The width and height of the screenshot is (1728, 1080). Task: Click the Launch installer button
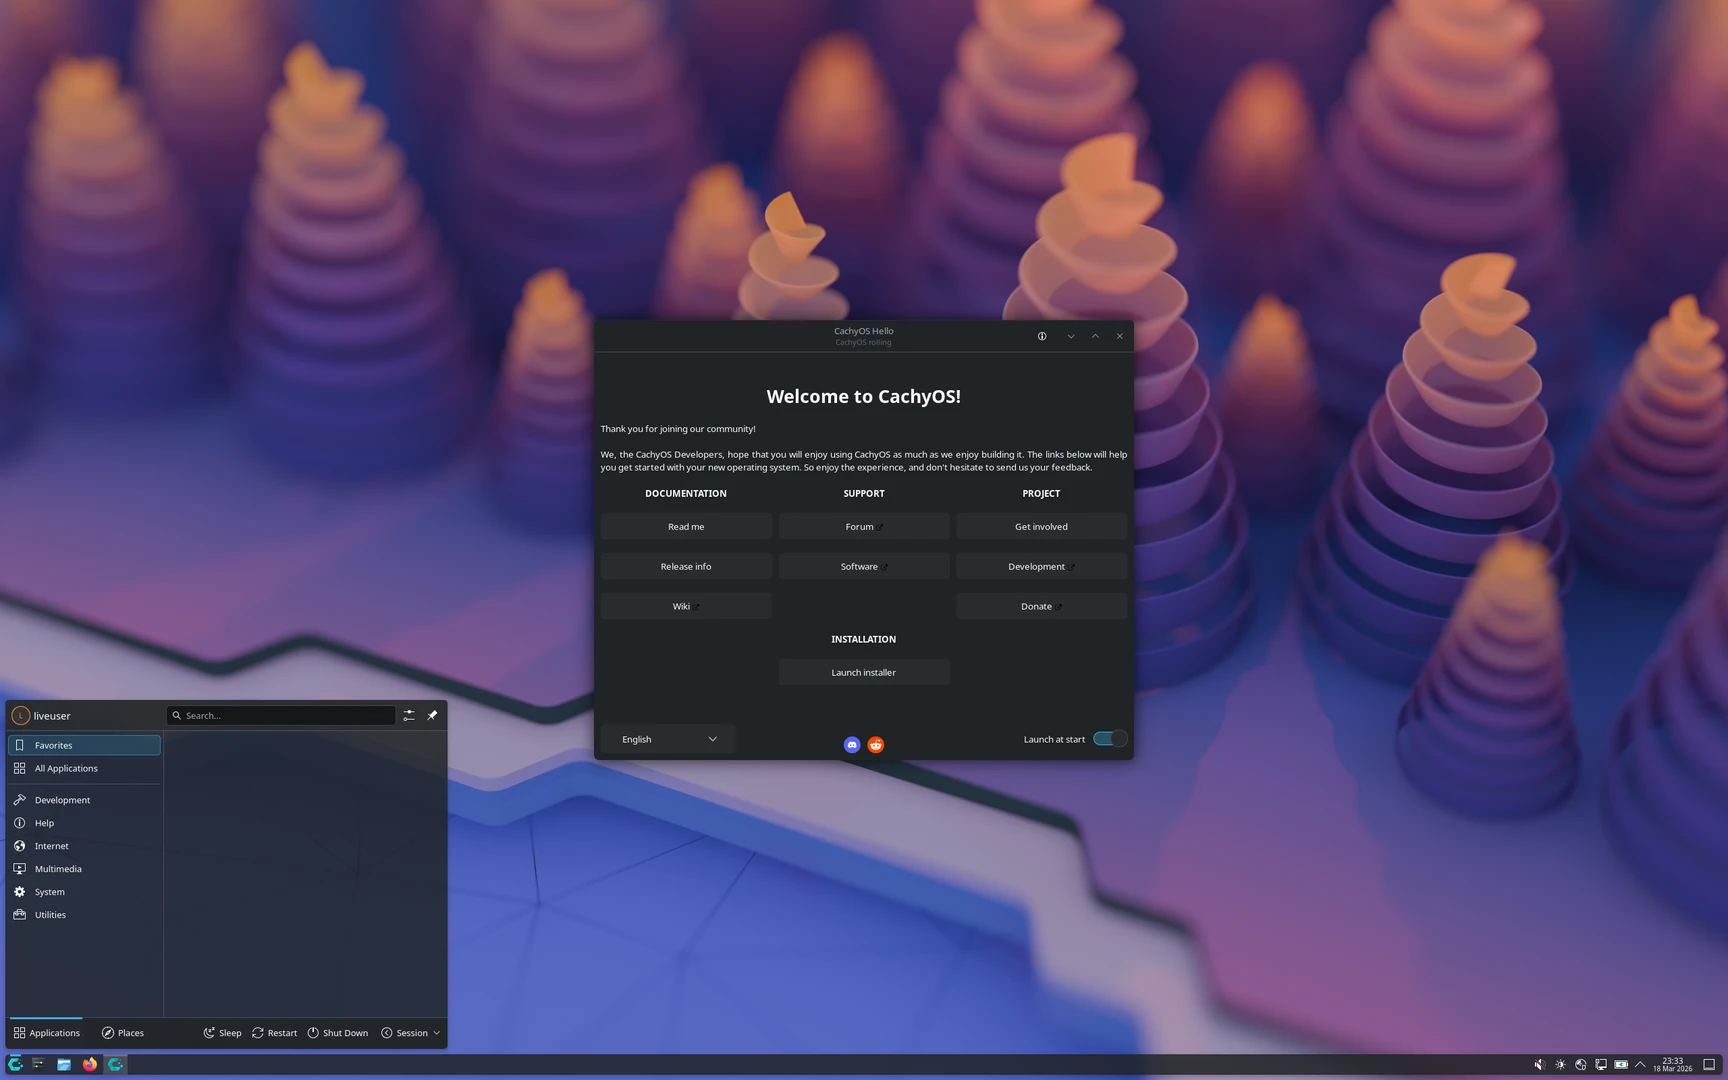863,673
